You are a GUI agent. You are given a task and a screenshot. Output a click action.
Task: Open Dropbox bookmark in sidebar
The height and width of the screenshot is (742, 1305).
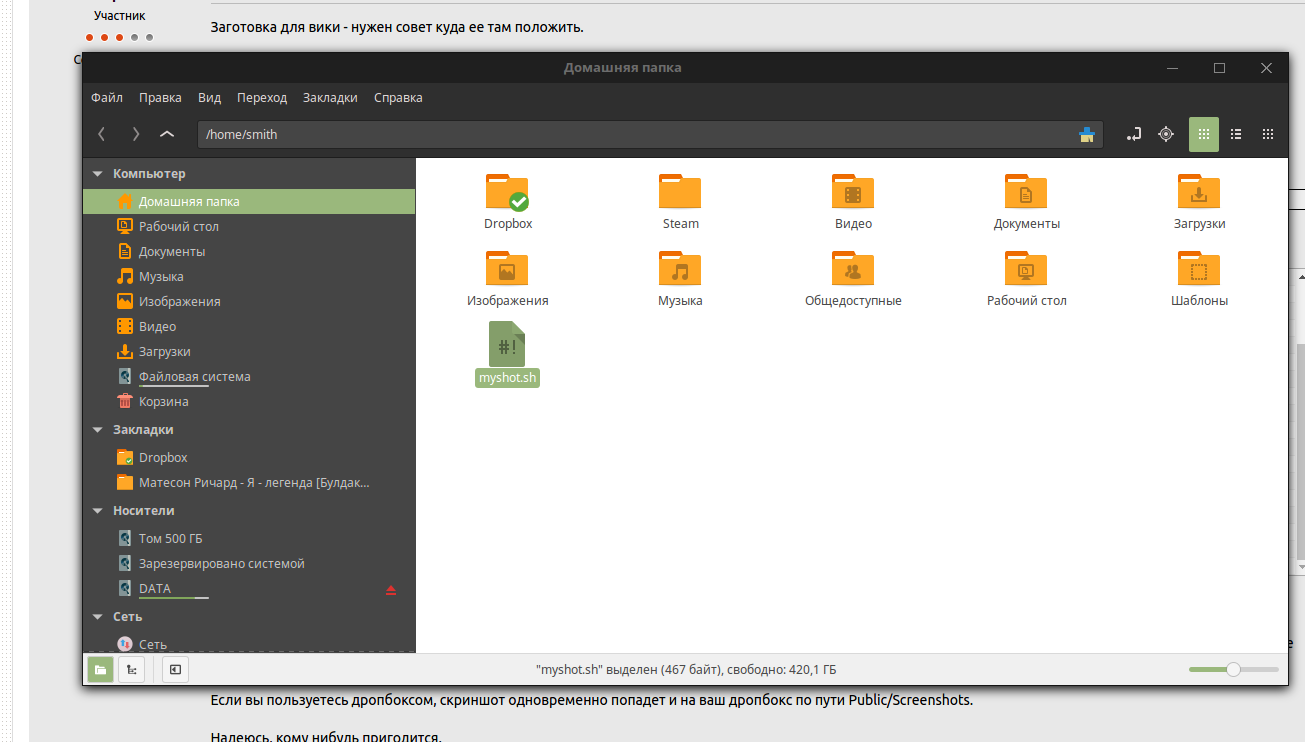pos(249,457)
